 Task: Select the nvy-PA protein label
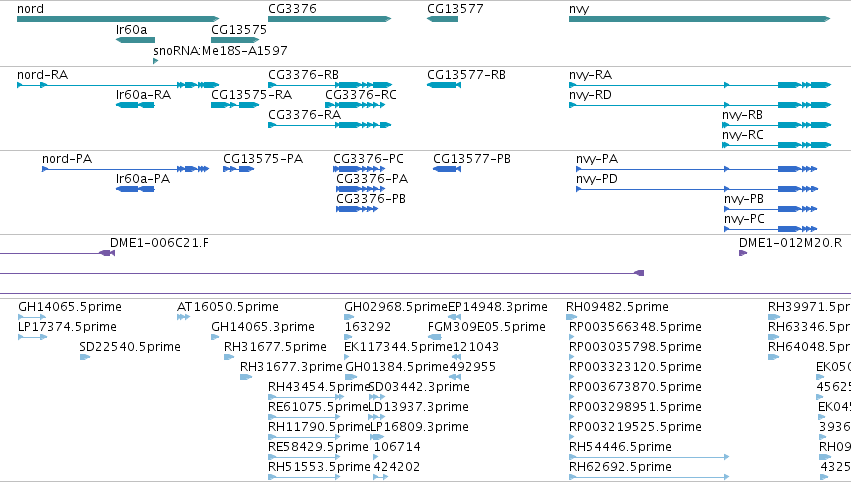[x=597, y=159]
